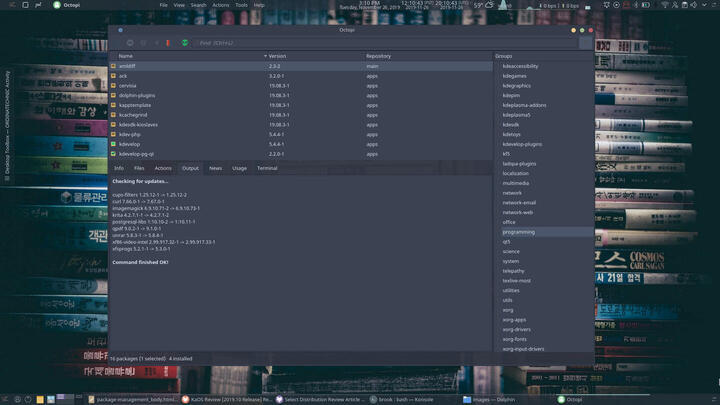720x405 pixels.
Task: Select the kdesdk group
Action: point(511,125)
